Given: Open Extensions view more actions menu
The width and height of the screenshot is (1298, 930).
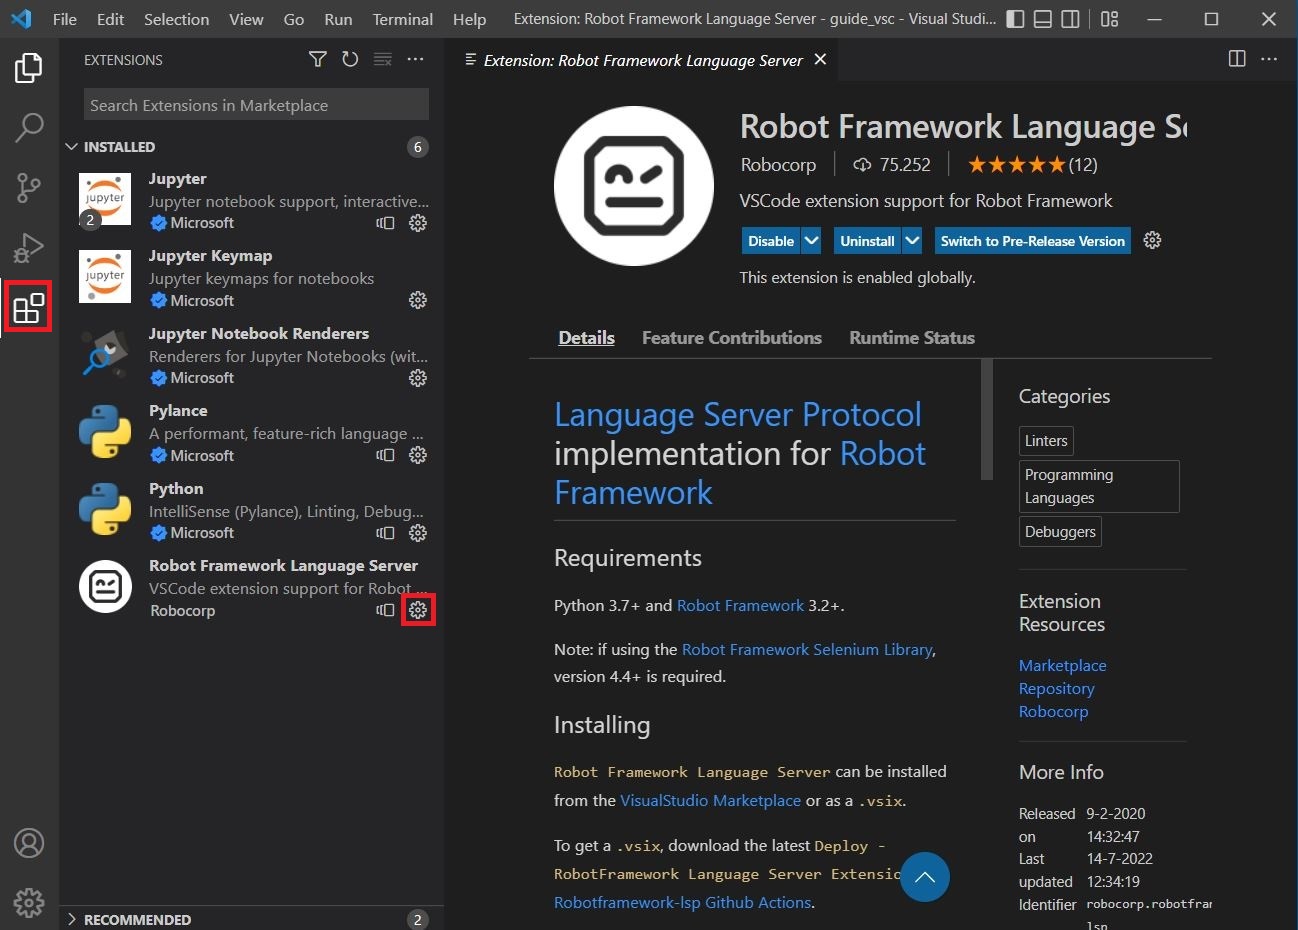Looking at the screenshot, I should click(x=416, y=60).
